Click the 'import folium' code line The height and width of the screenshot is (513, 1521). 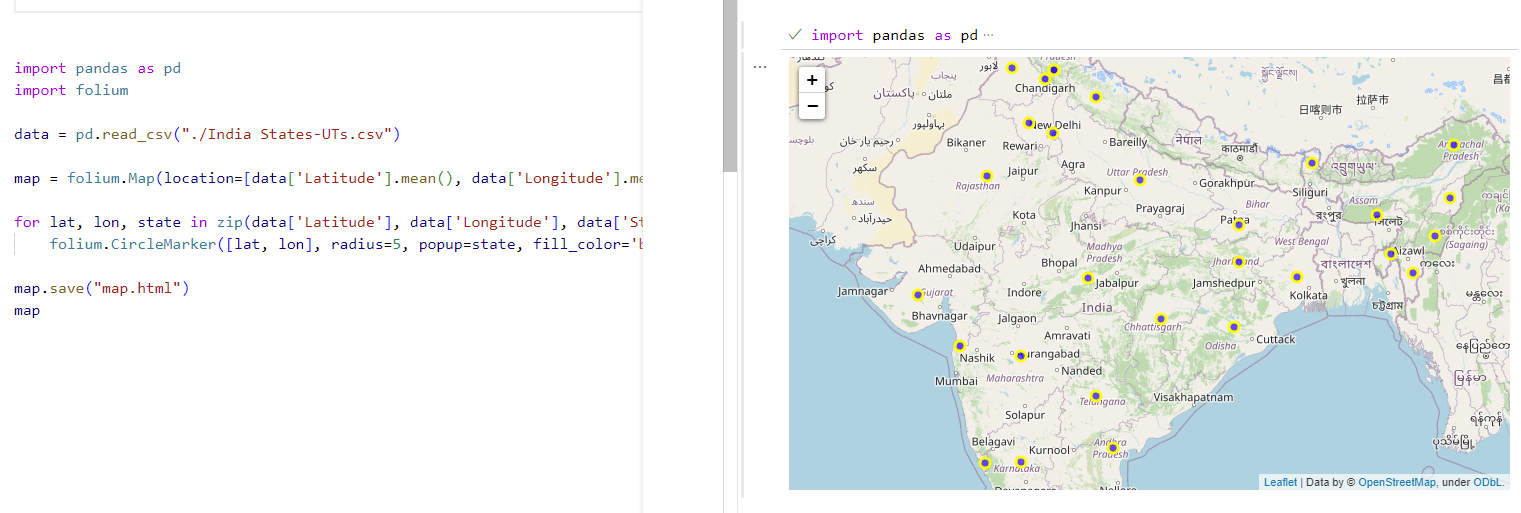(x=71, y=90)
